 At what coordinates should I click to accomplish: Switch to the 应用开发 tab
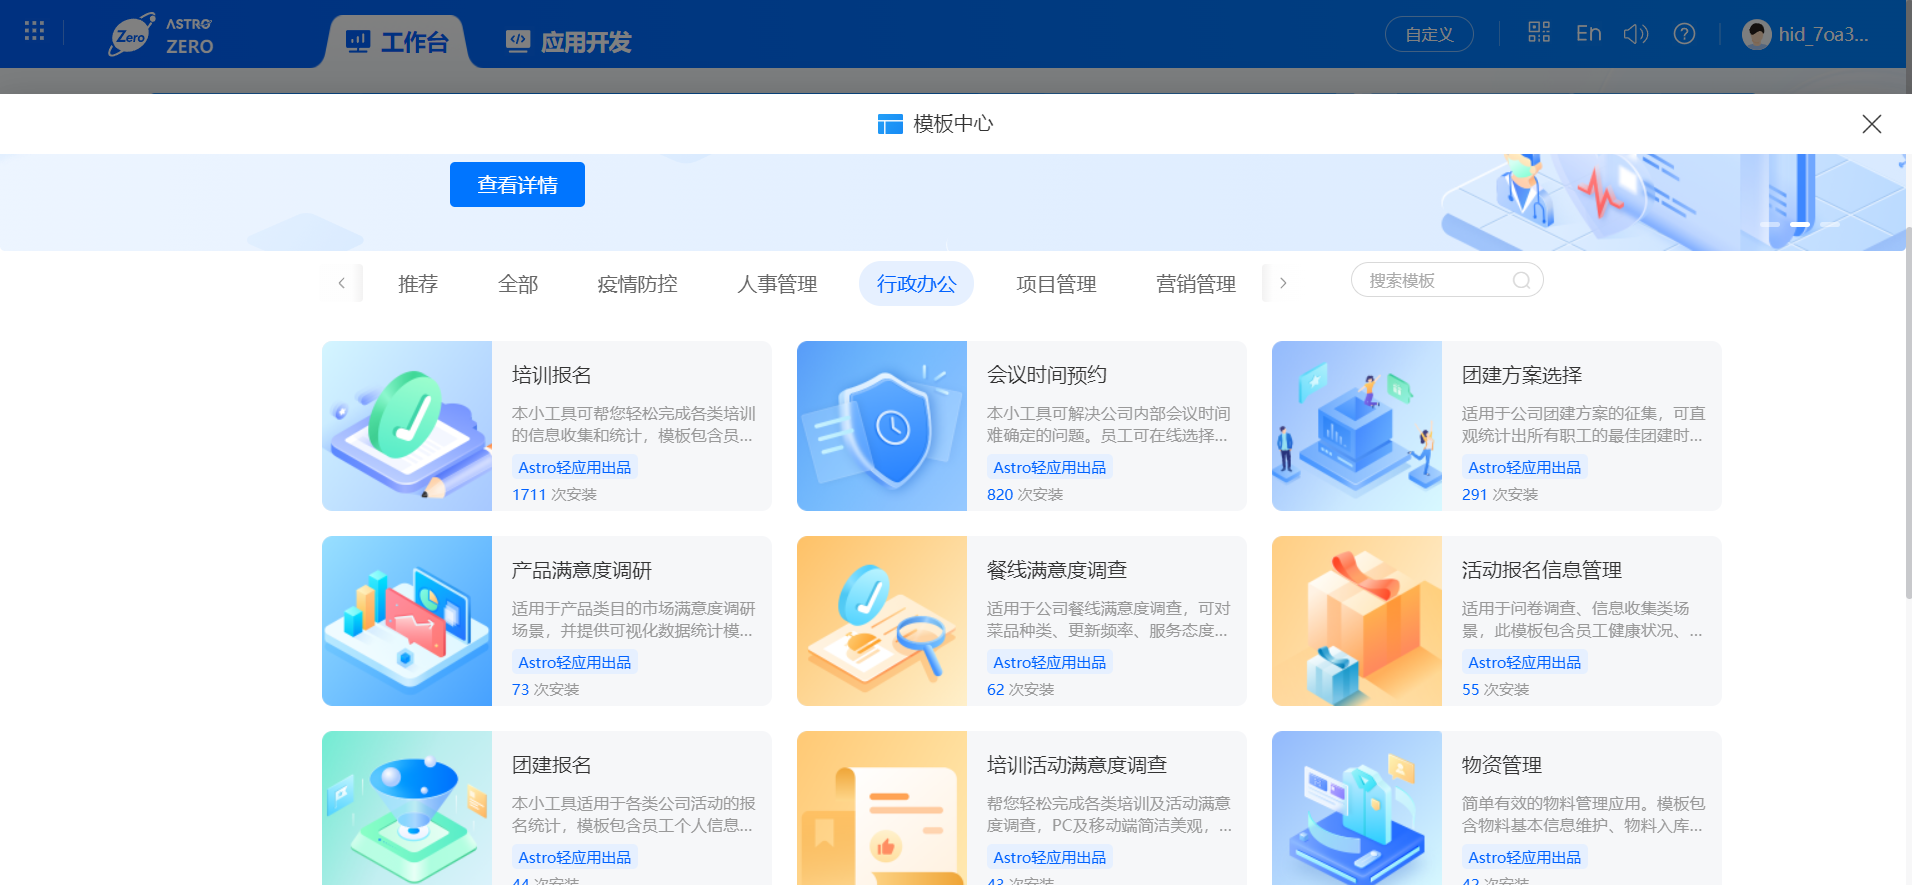pyautogui.click(x=568, y=42)
